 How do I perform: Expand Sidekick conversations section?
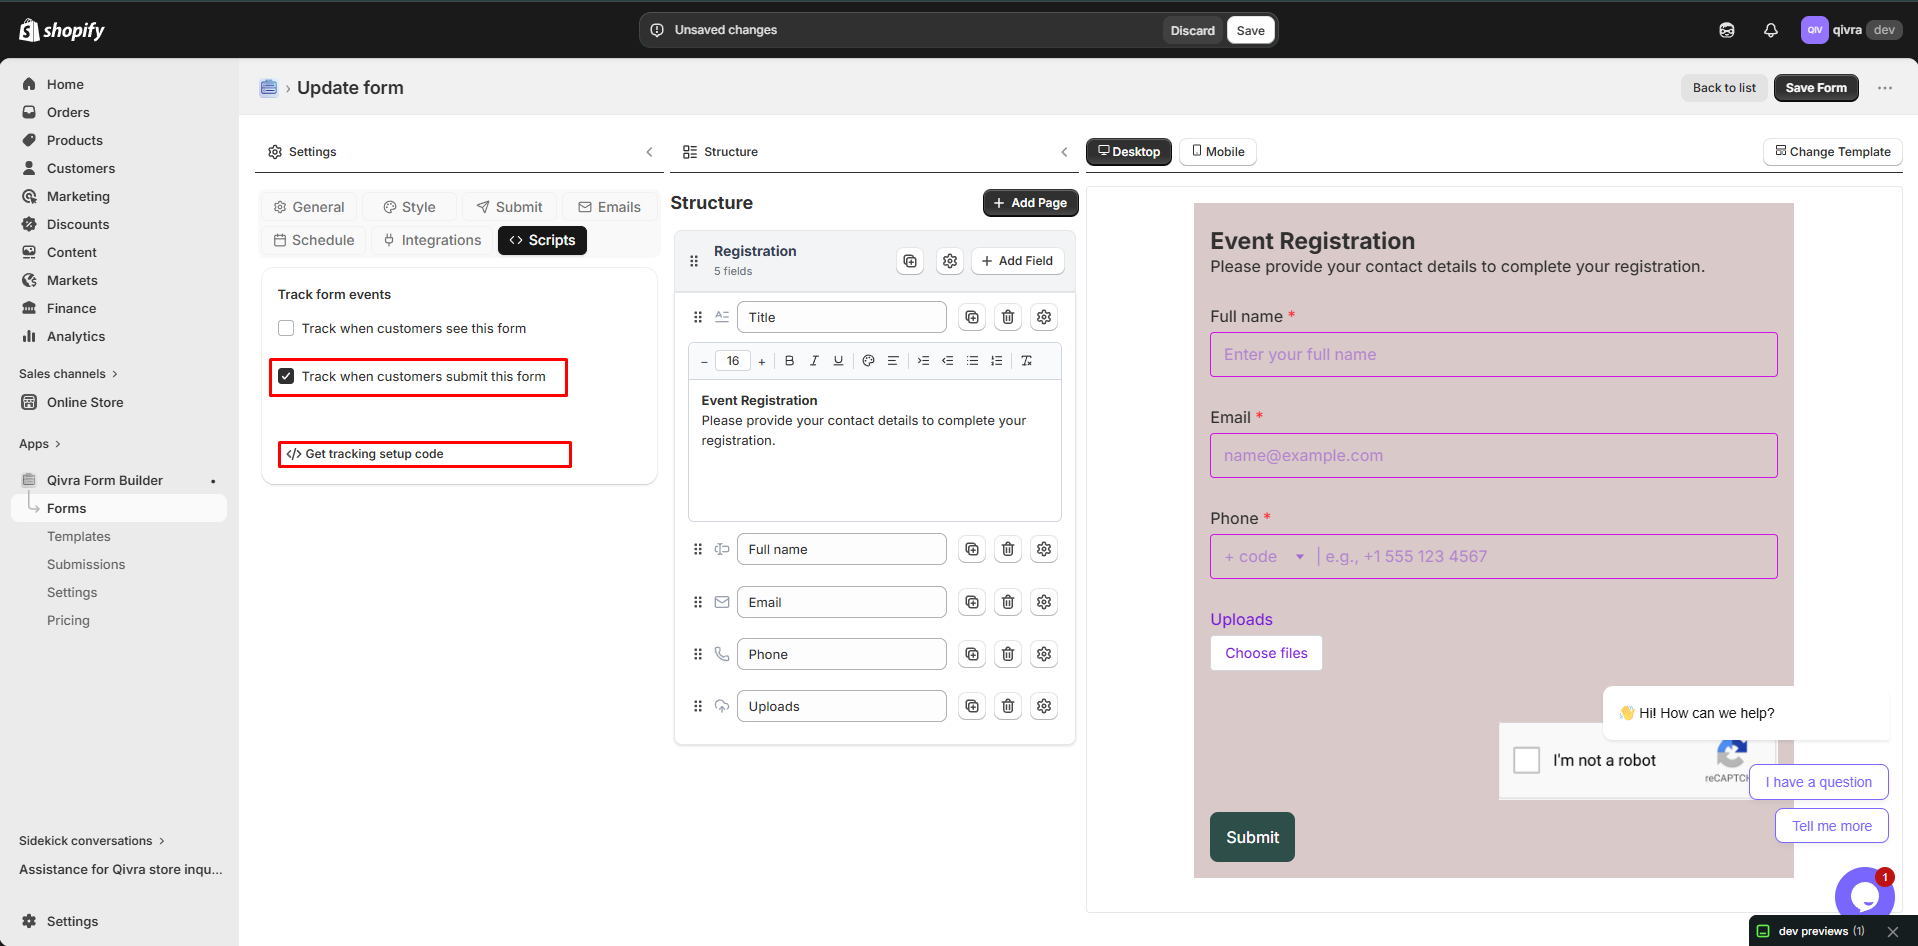point(92,841)
